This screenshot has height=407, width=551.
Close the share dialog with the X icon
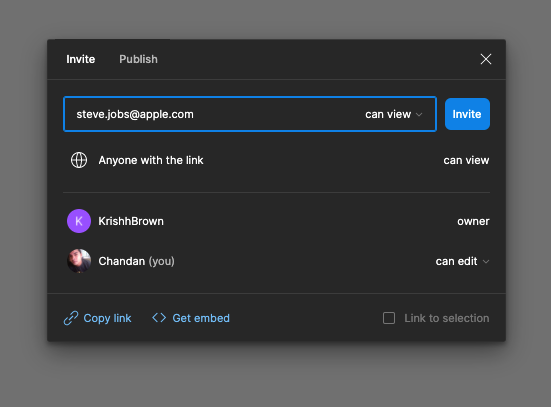click(486, 59)
